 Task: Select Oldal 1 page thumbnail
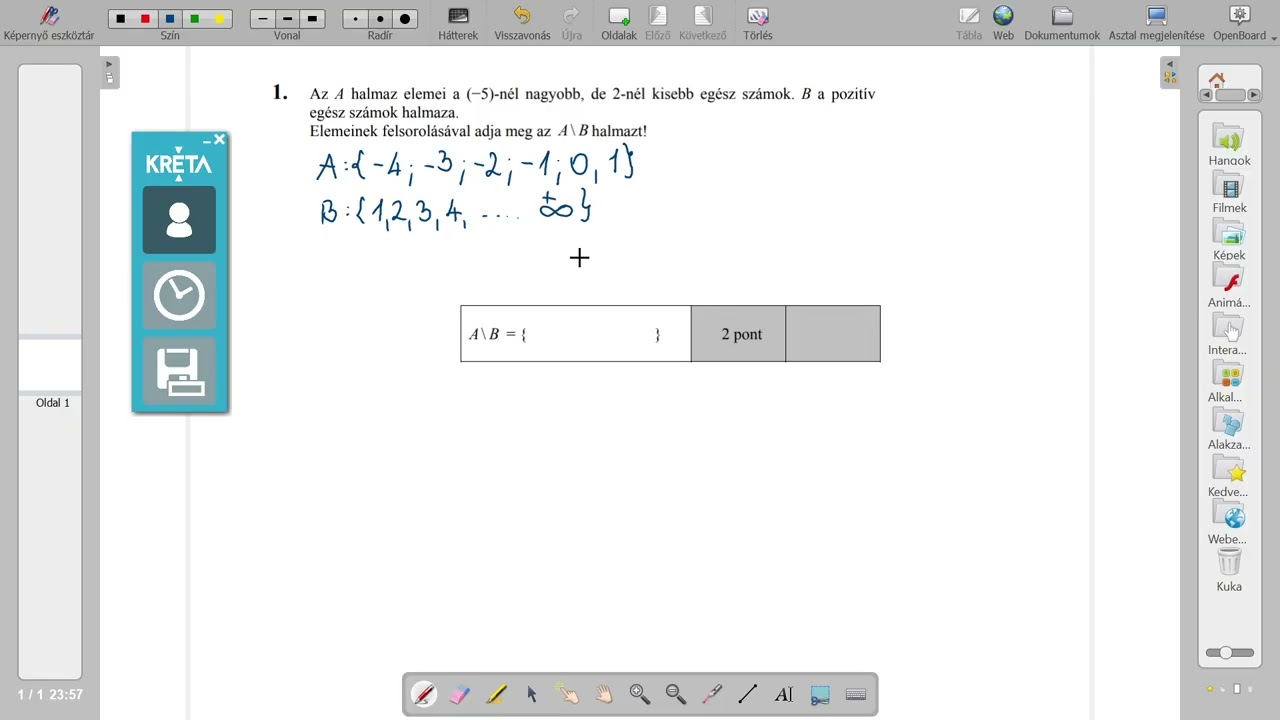tap(51, 366)
